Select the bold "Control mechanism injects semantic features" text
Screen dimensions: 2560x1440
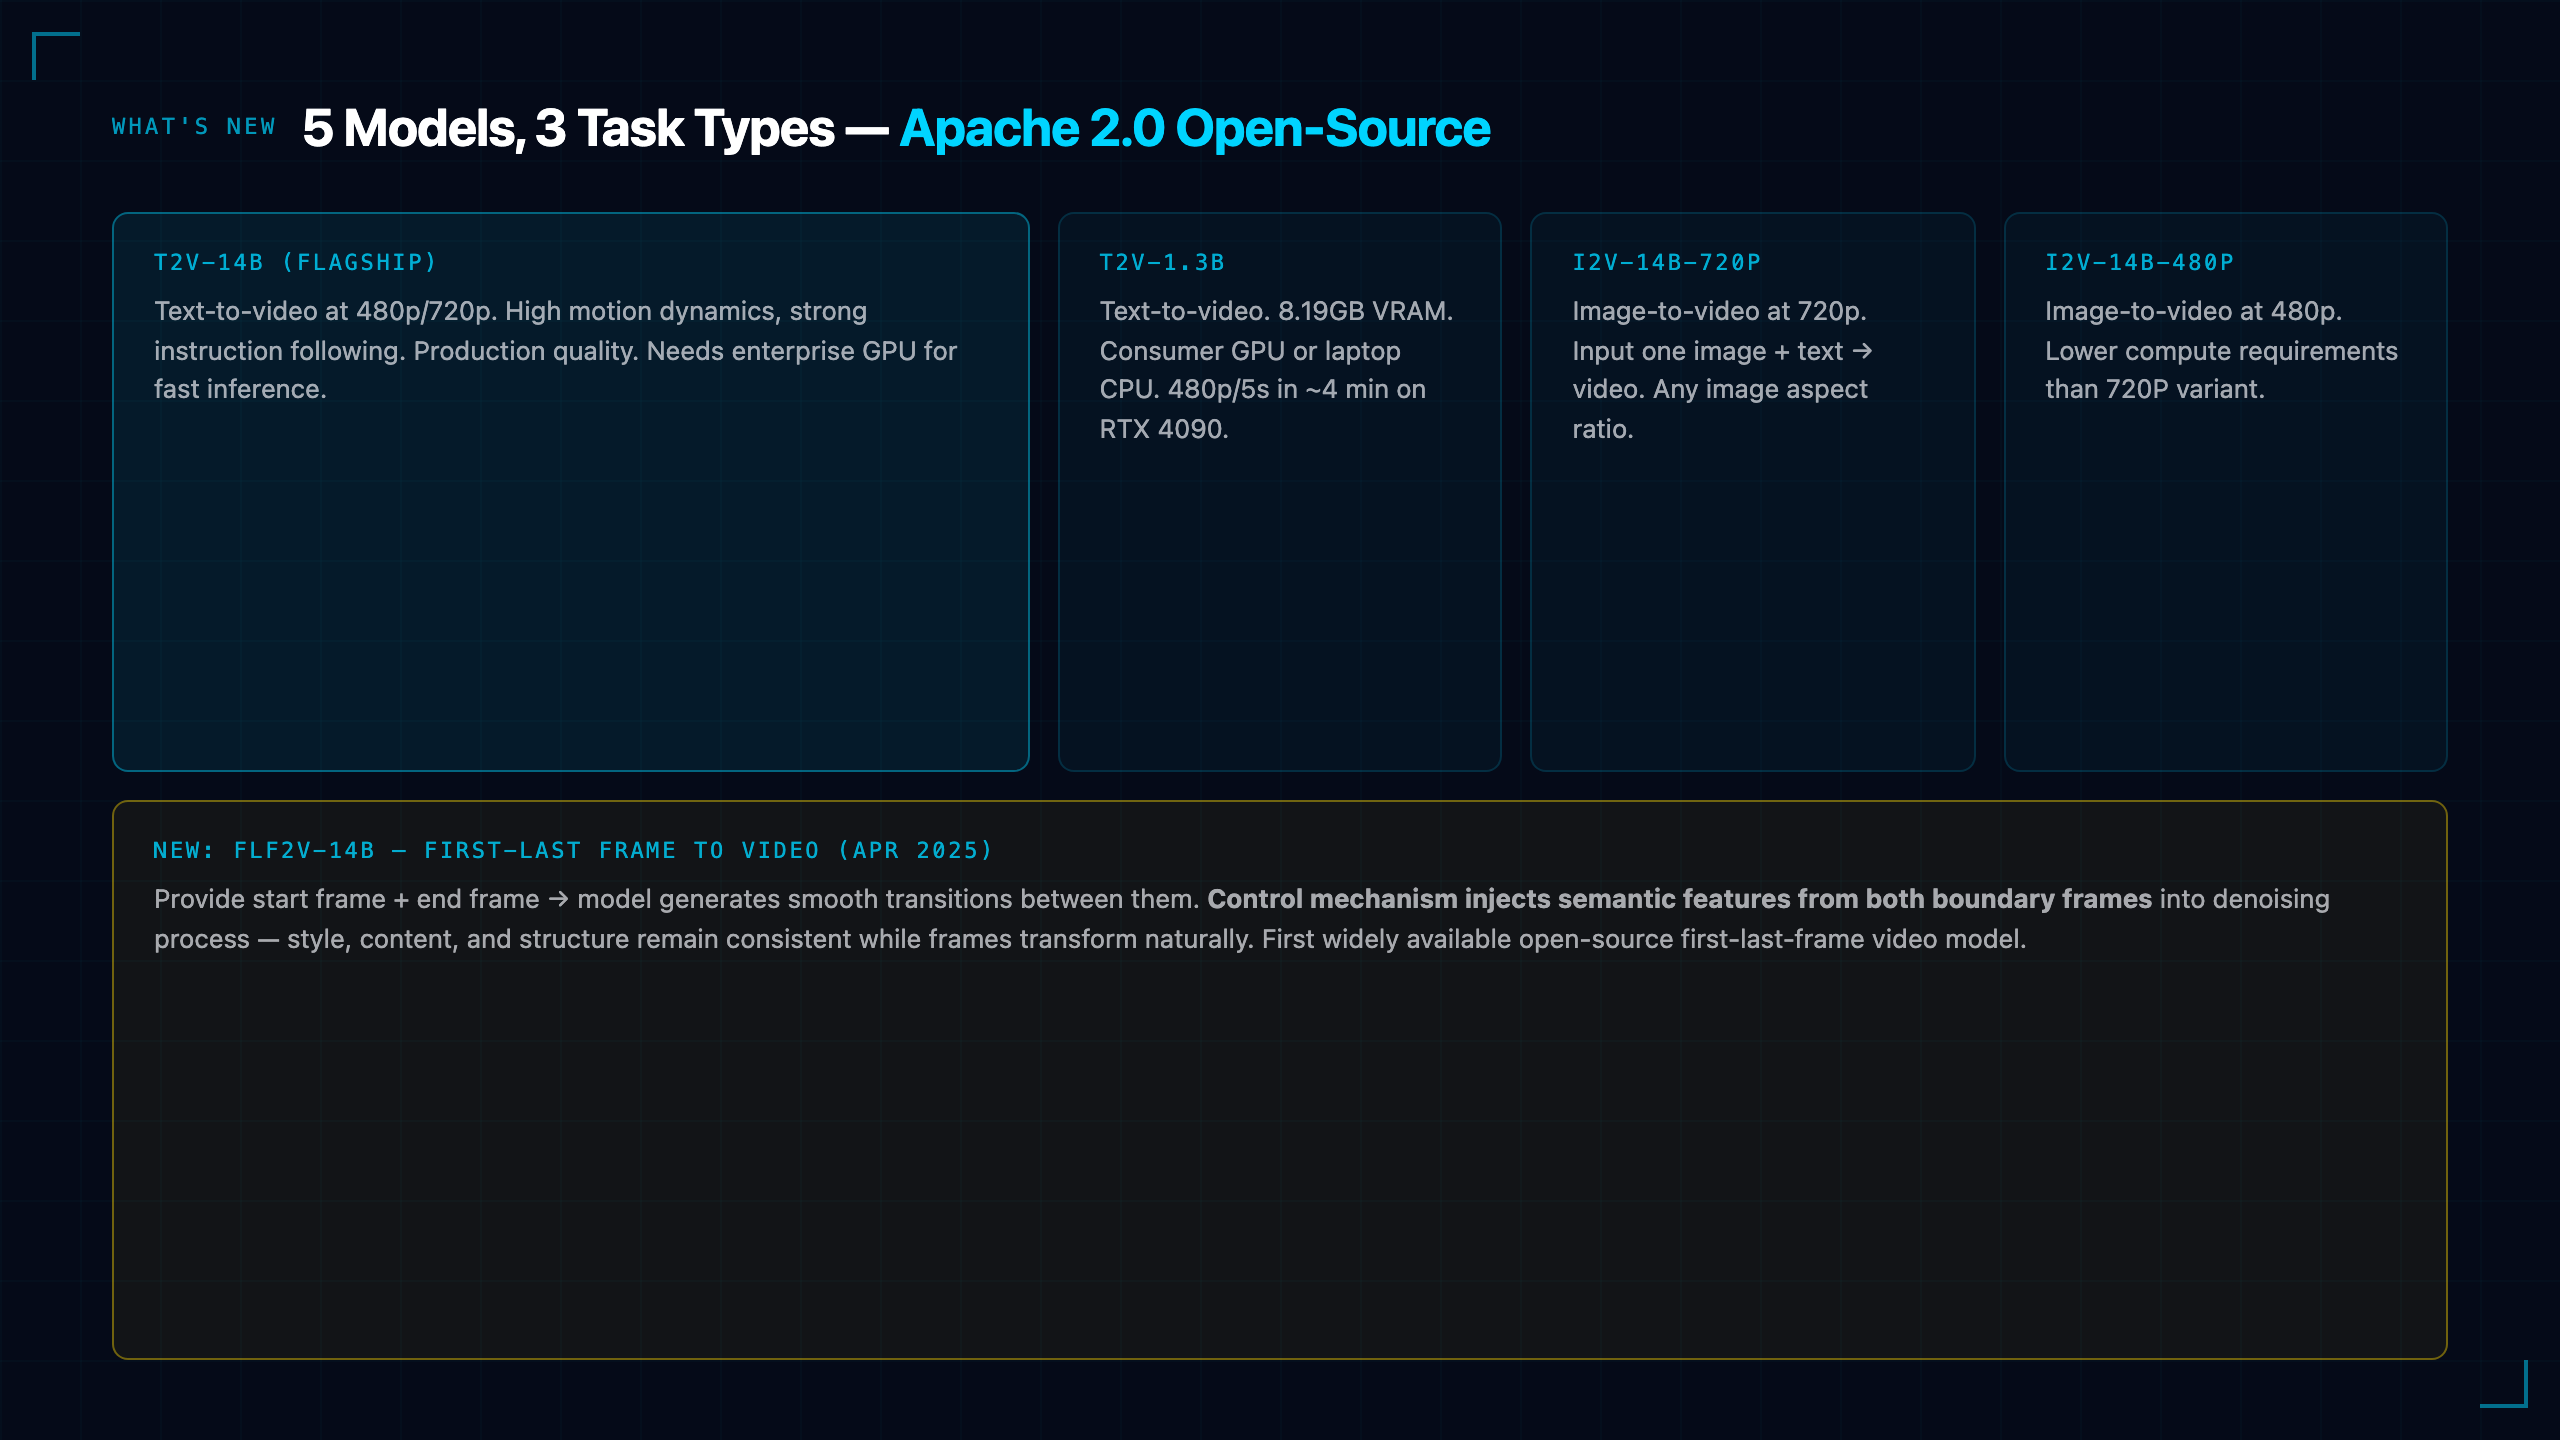[1679, 899]
